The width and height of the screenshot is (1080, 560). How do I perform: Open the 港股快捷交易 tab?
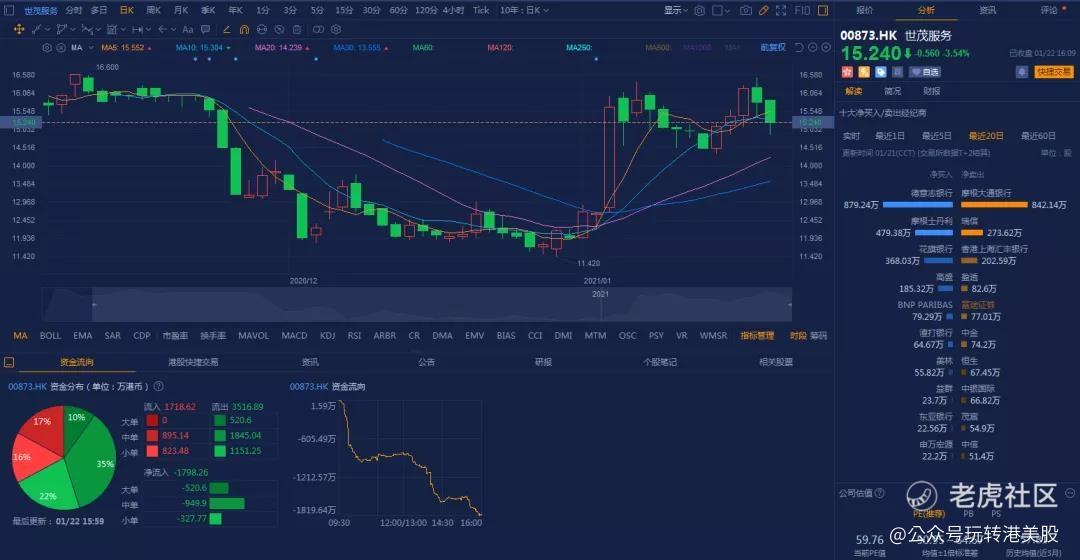[193, 362]
